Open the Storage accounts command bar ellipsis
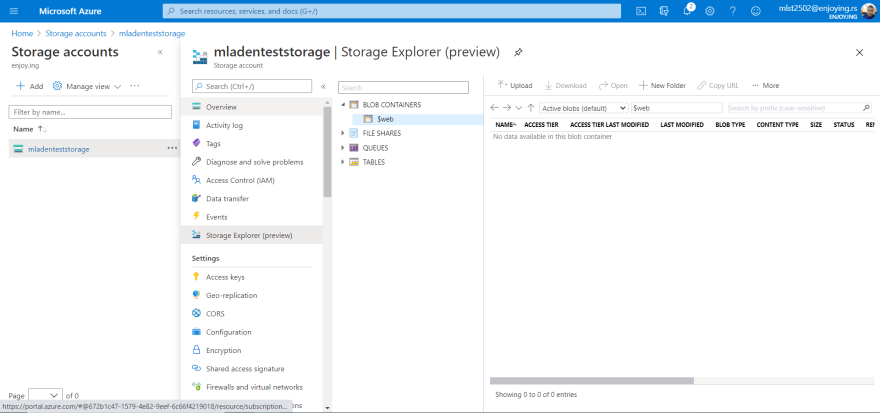The image size is (880, 413). [x=135, y=86]
